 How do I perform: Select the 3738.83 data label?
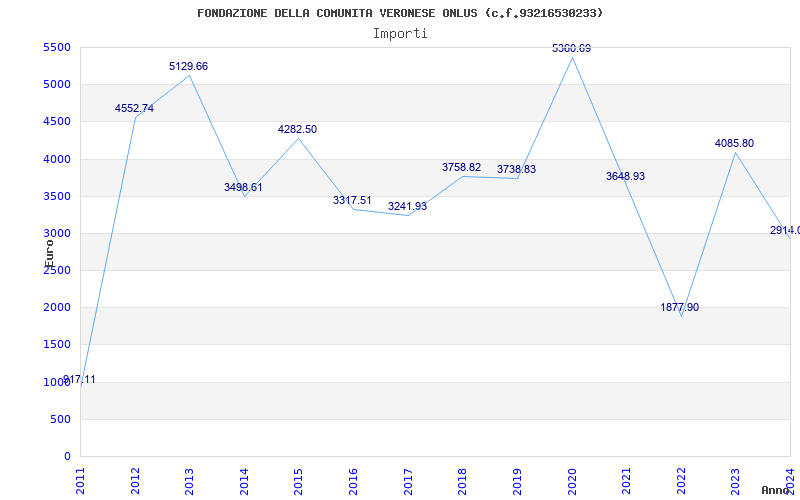click(516, 169)
